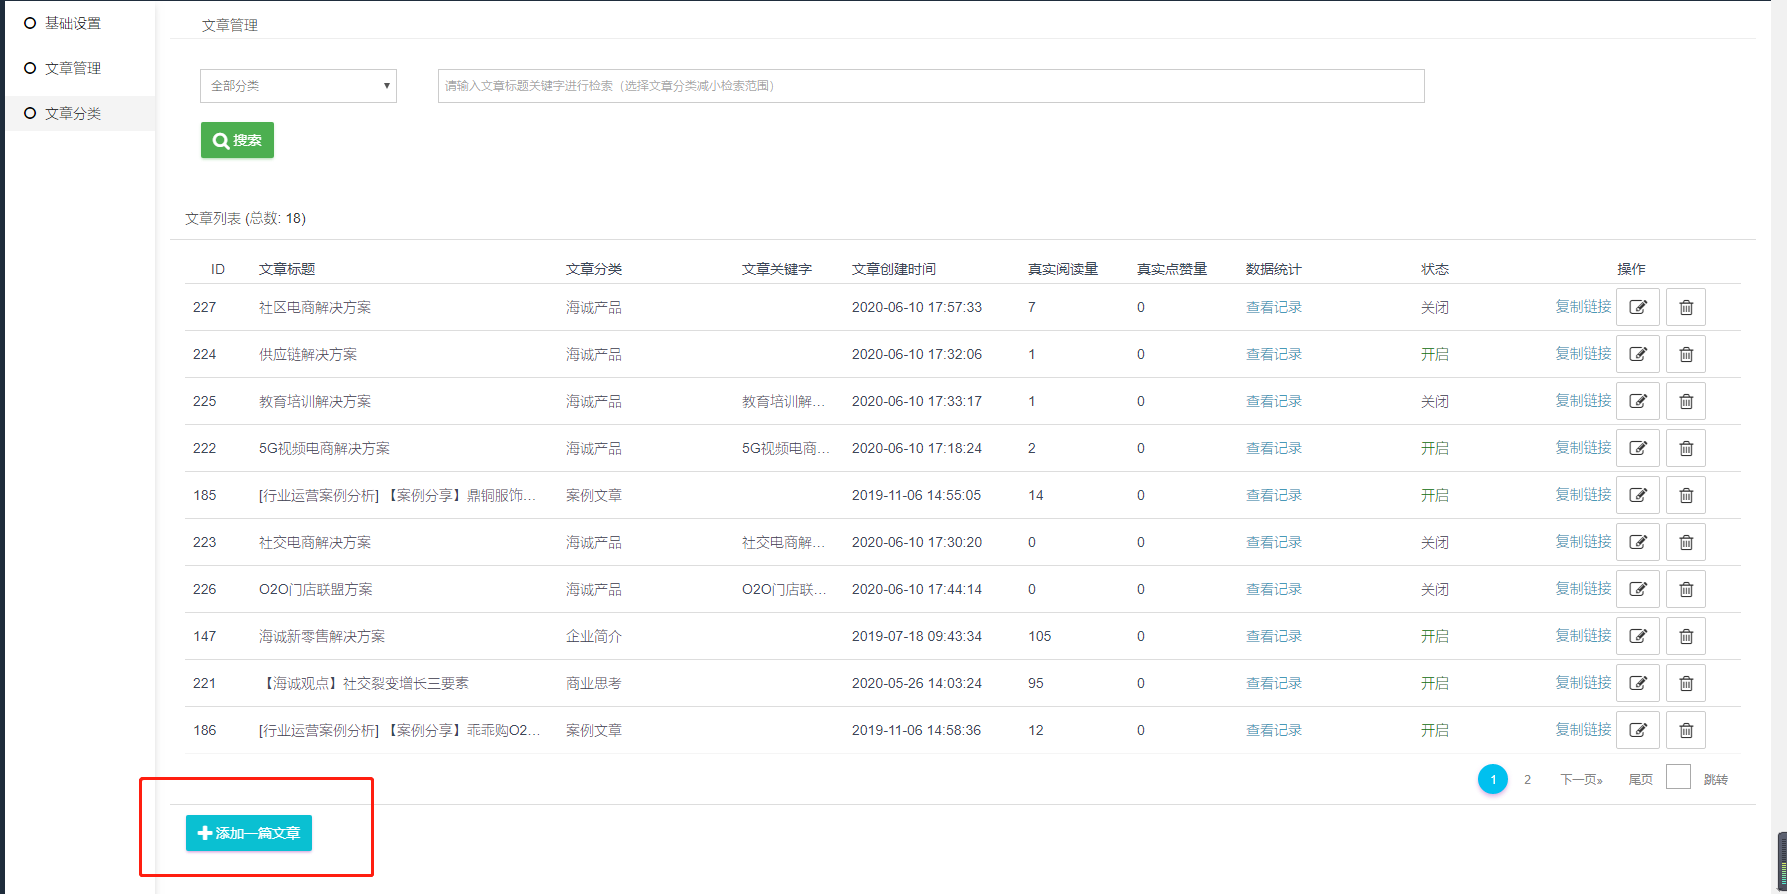Delete article 147 using trash icon
Screen dimensions: 1787x894
(x=1685, y=636)
